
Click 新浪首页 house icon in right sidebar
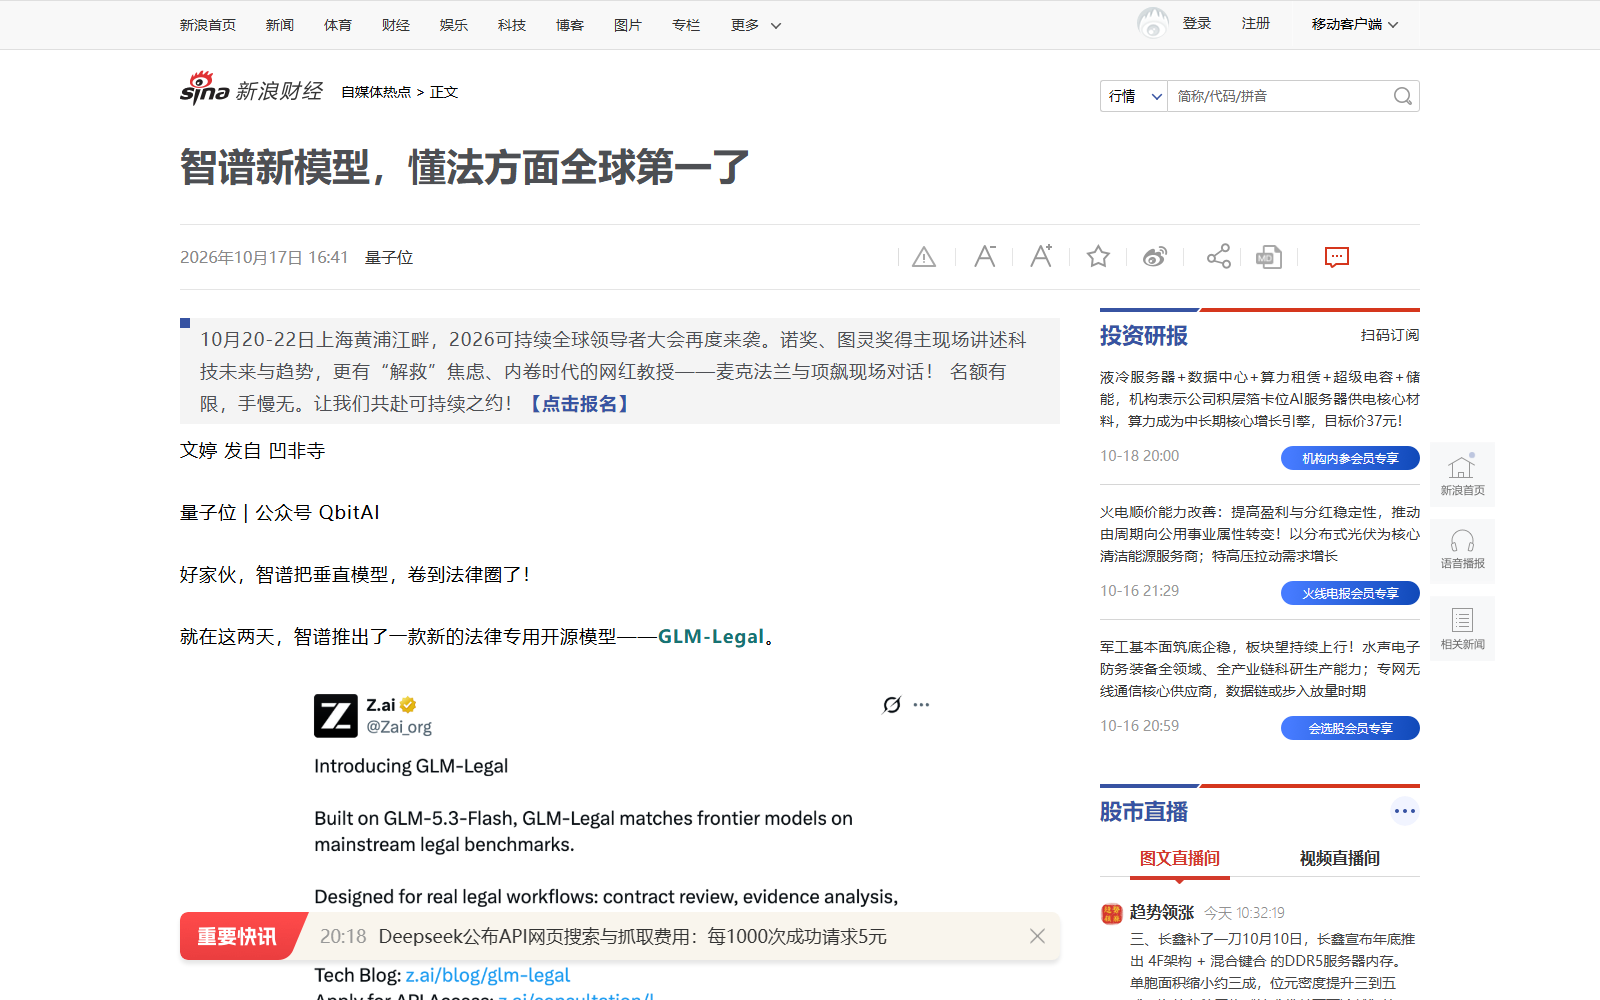point(1462,474)
